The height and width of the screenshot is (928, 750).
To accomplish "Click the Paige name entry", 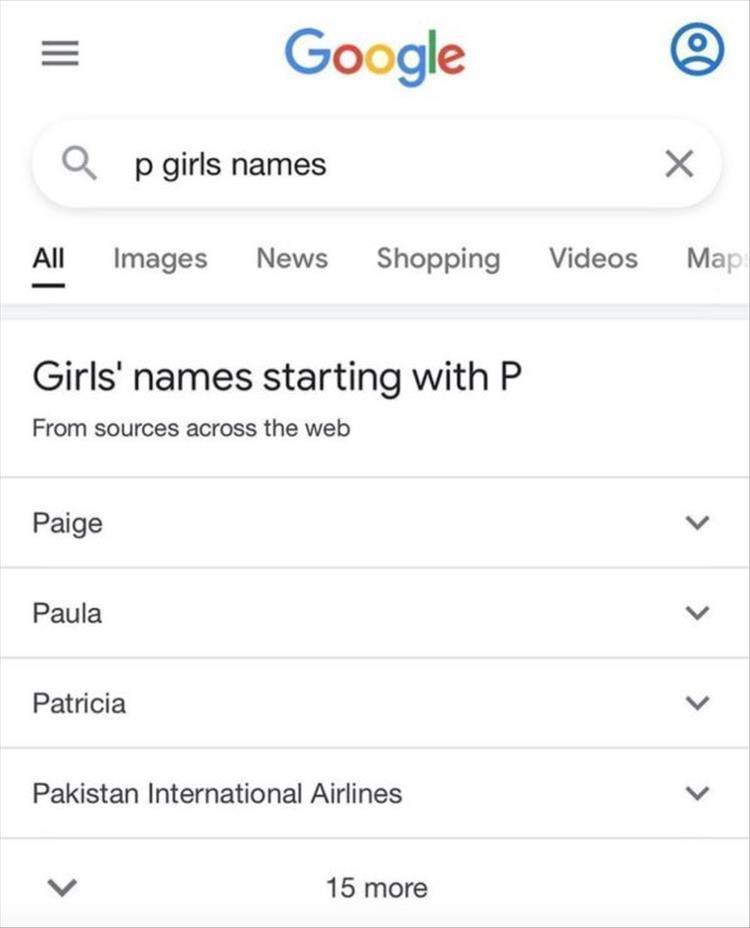I will click(x=68, y=523).
